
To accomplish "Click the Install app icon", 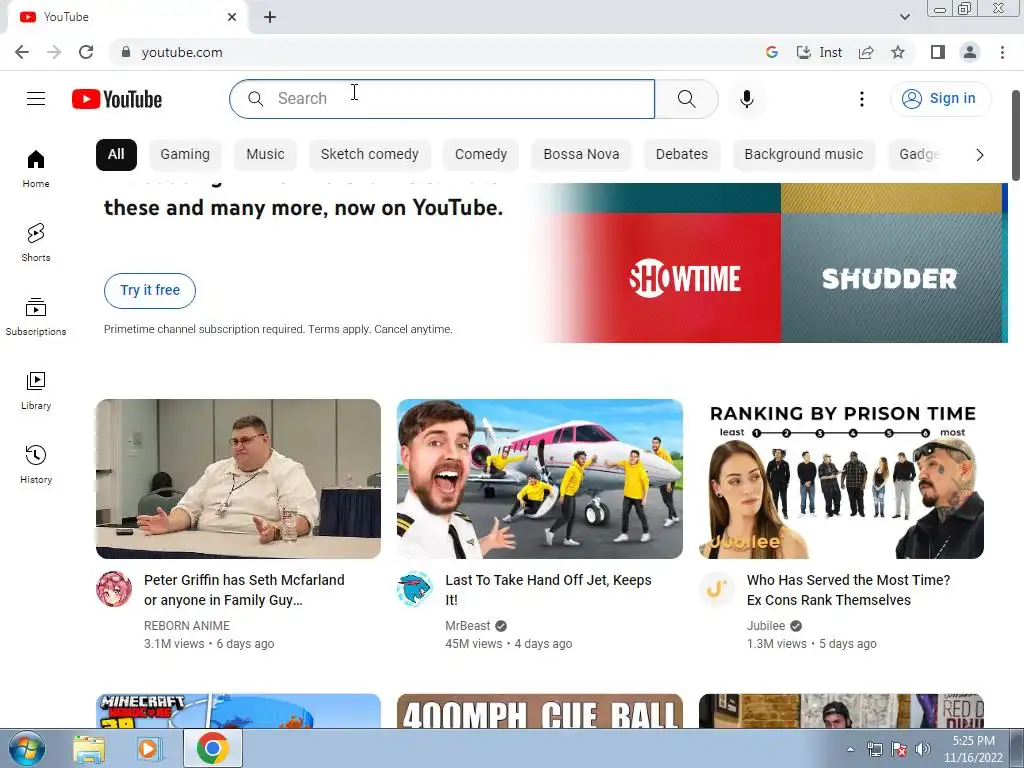I will pos(819,52).
